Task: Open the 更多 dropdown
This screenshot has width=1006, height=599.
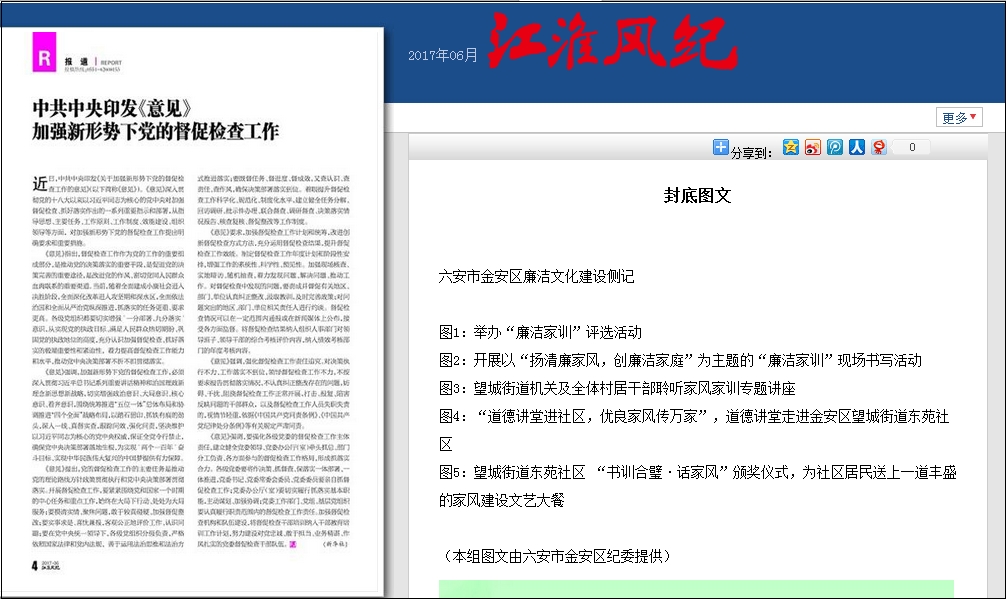Action: [959, 117]
